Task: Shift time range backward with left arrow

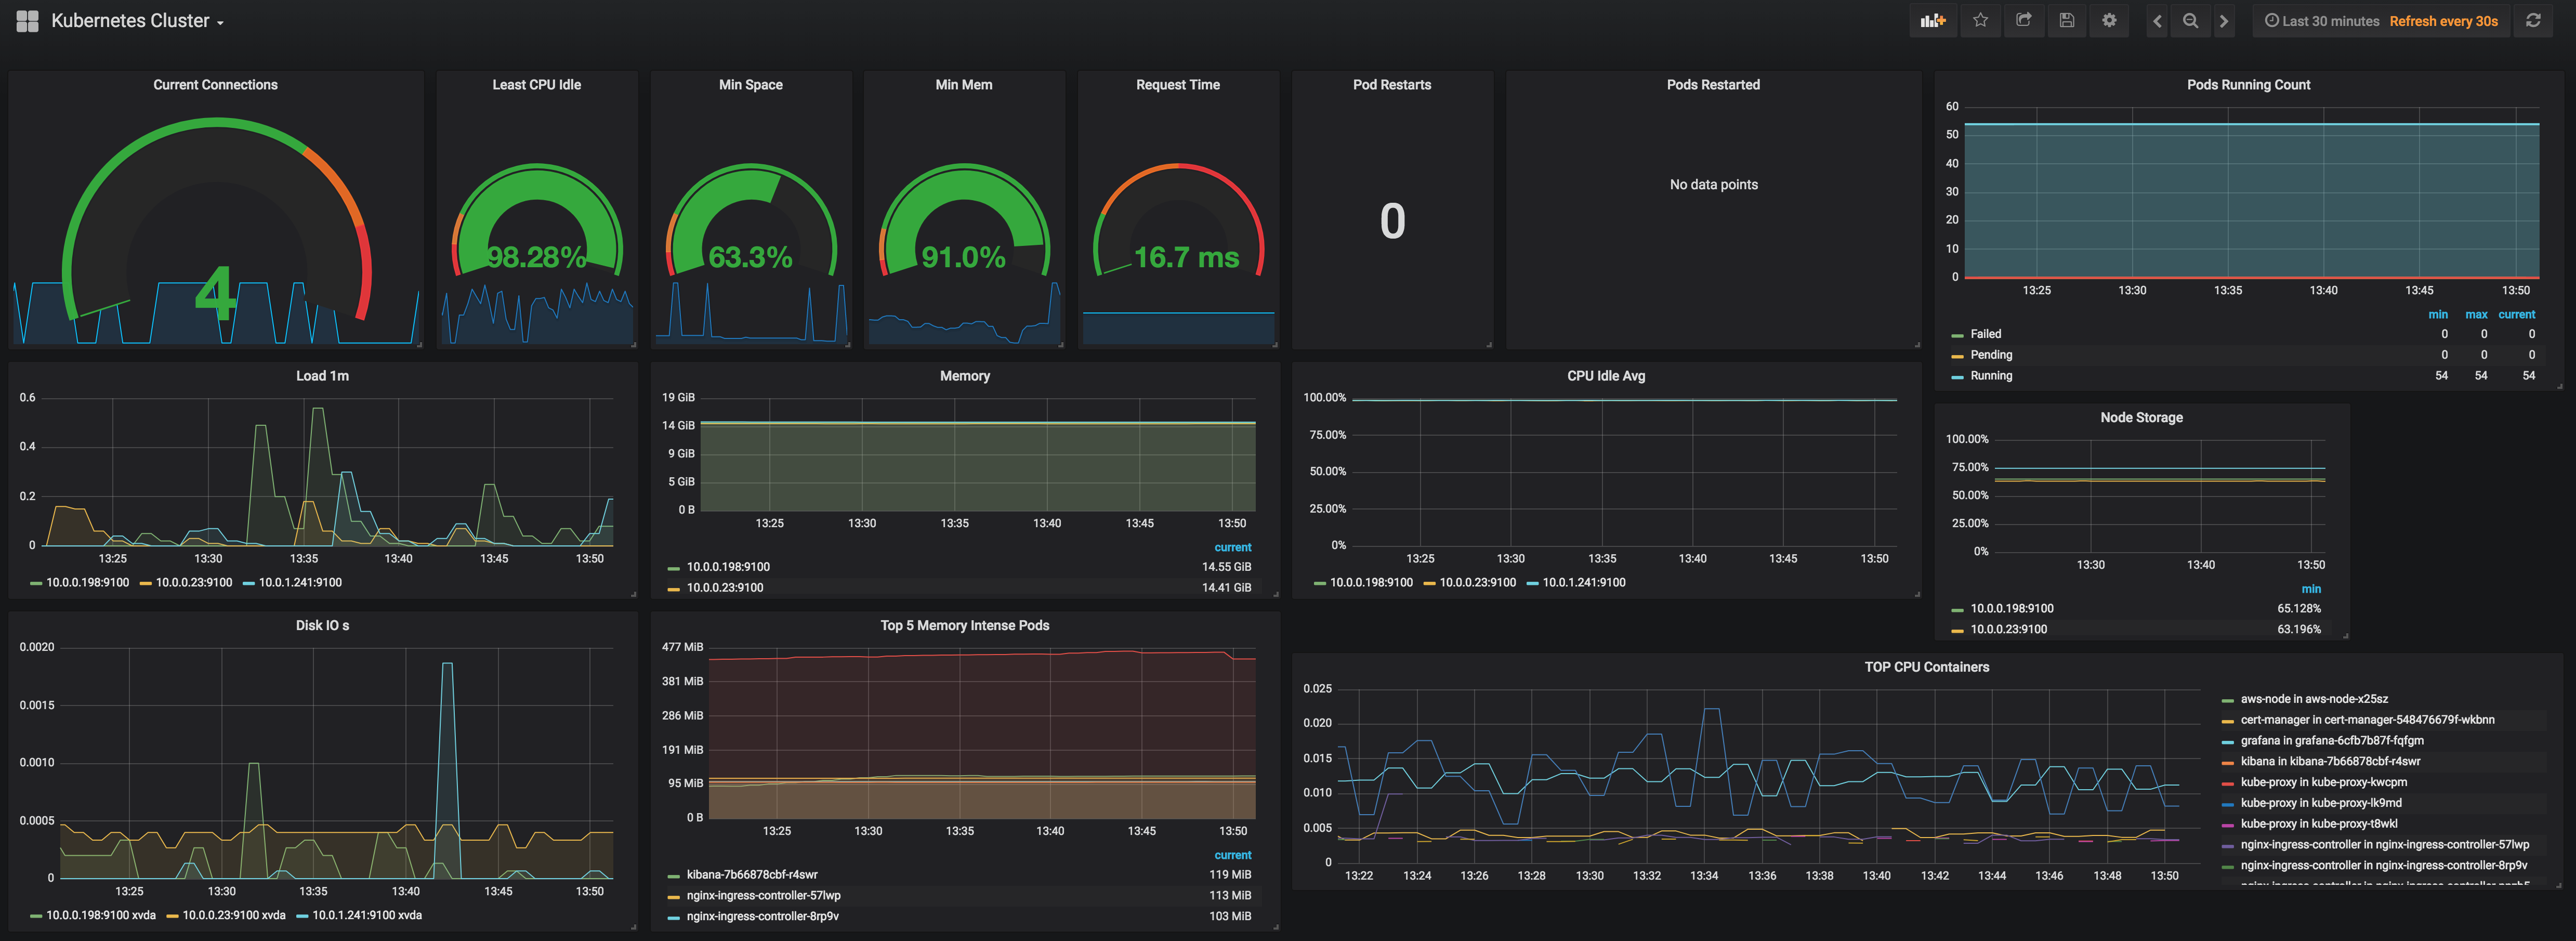Action: click(x=2157, y=21)
